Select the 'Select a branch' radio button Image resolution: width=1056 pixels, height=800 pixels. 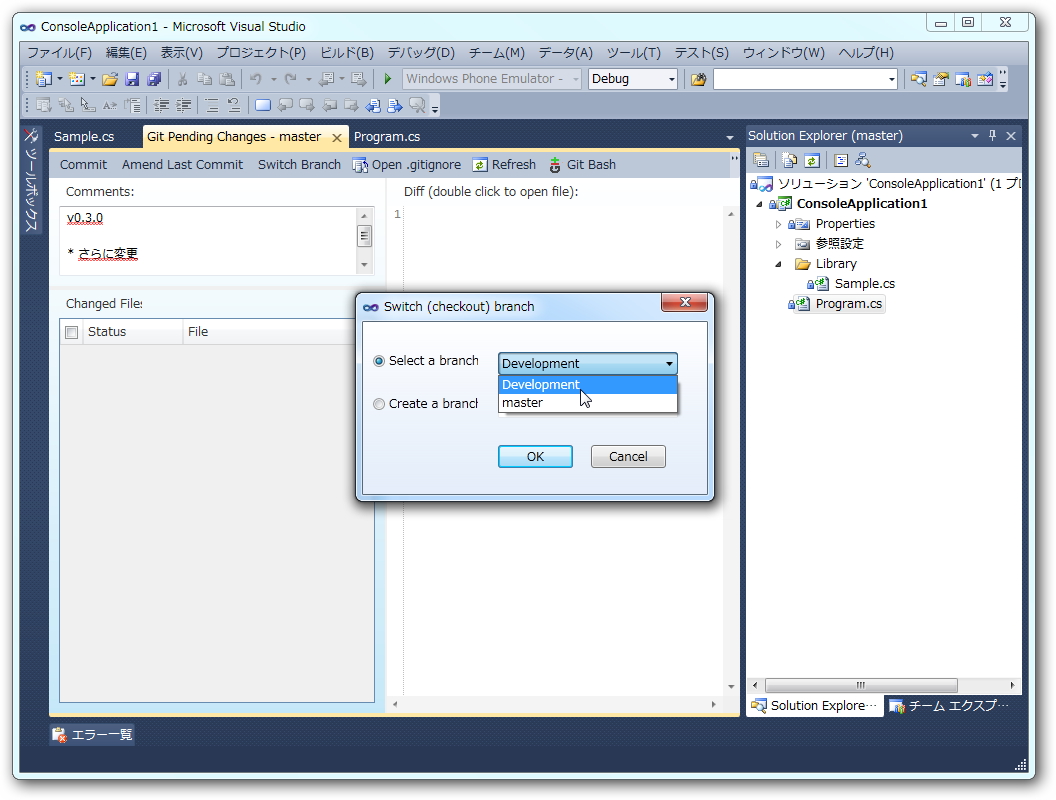(x=379, y=361)
